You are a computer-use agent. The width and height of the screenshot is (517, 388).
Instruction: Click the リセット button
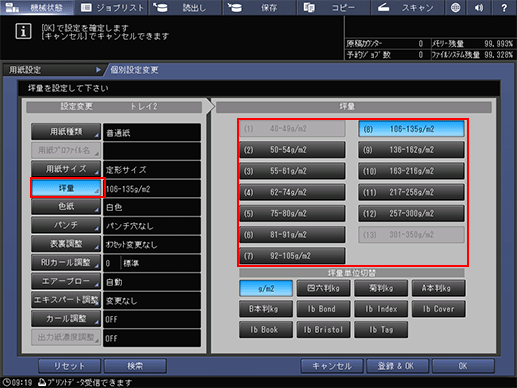[x=70, y=366]
